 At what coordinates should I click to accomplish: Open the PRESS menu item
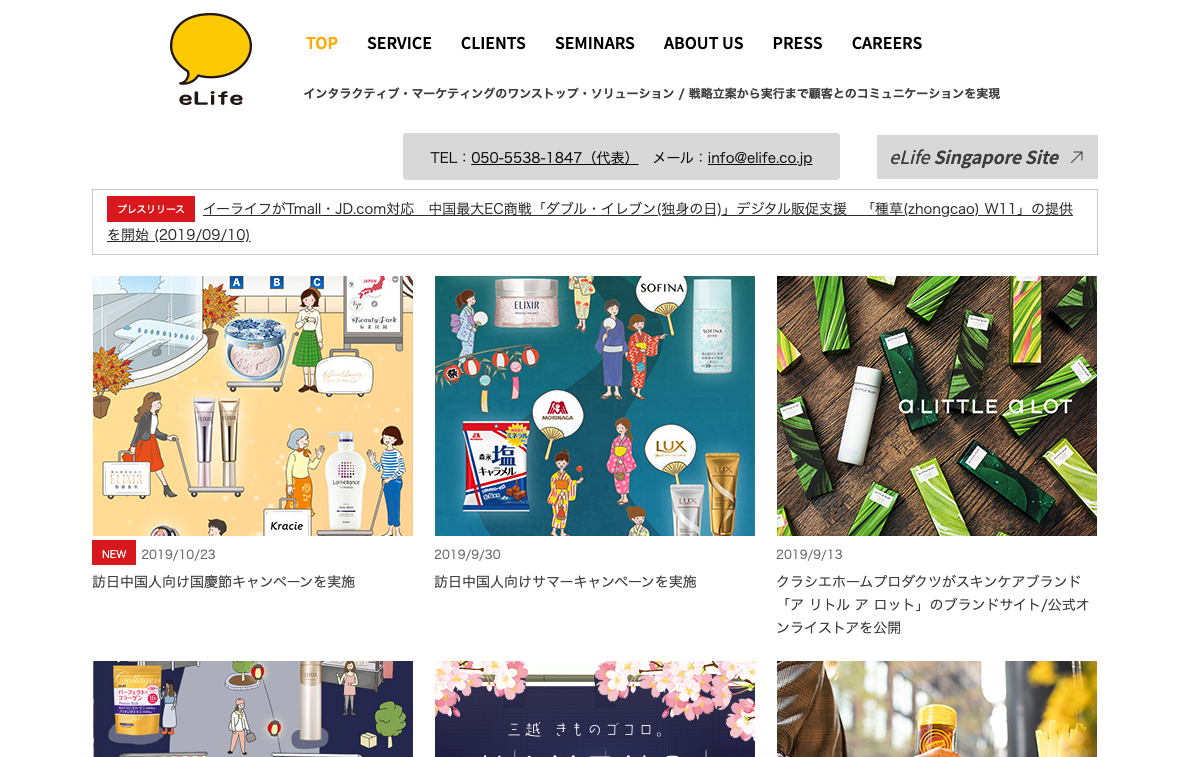(797, 43)
